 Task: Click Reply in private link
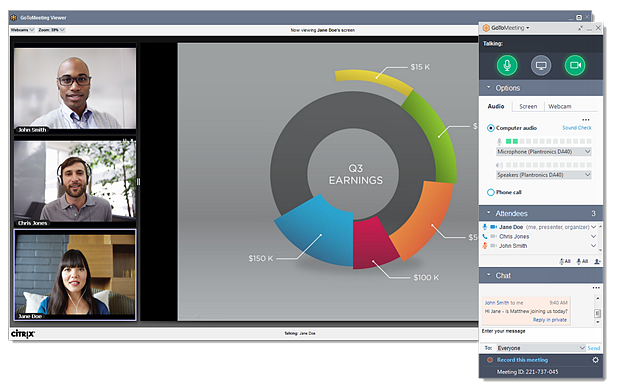coord(550,320)
